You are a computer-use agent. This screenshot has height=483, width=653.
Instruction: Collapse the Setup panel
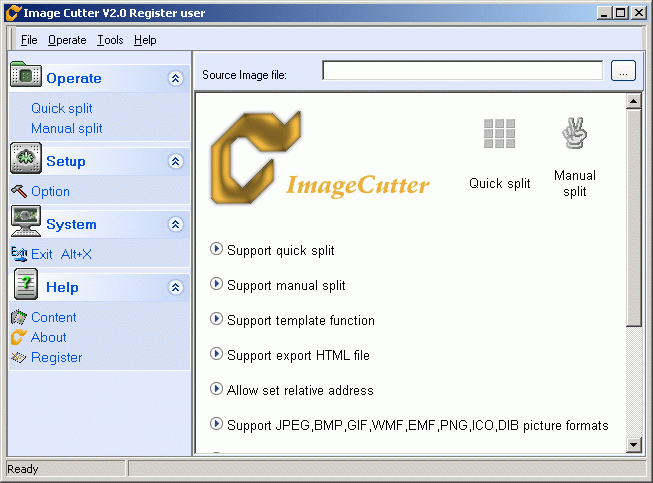pos(176,161)
